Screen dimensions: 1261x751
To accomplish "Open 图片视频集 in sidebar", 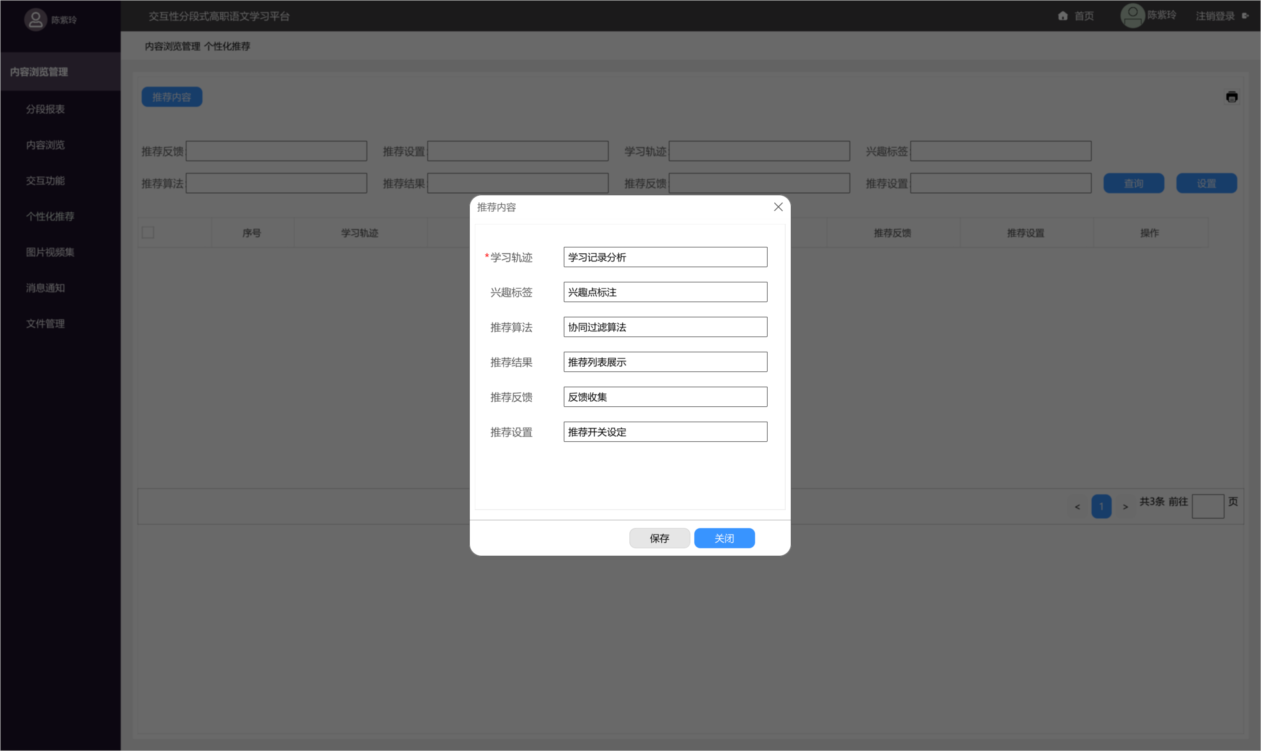I will 50,252.
